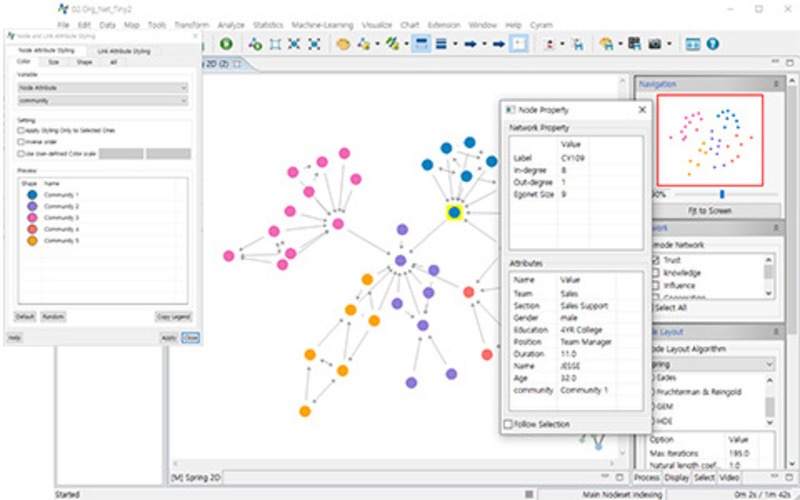This screenshot has width=800, height=500.
Task: Switch to the Link Attribute Styling tab
Action: pyautogui.click(x=124, y=50)
